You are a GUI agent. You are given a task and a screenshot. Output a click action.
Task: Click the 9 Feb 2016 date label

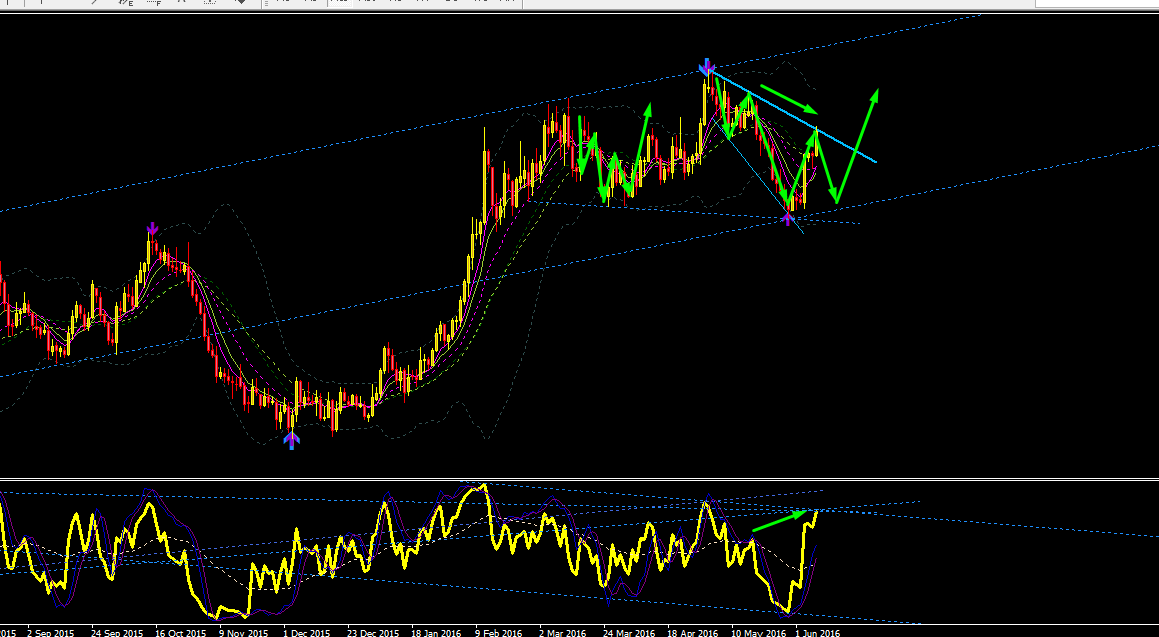(498, 633)
